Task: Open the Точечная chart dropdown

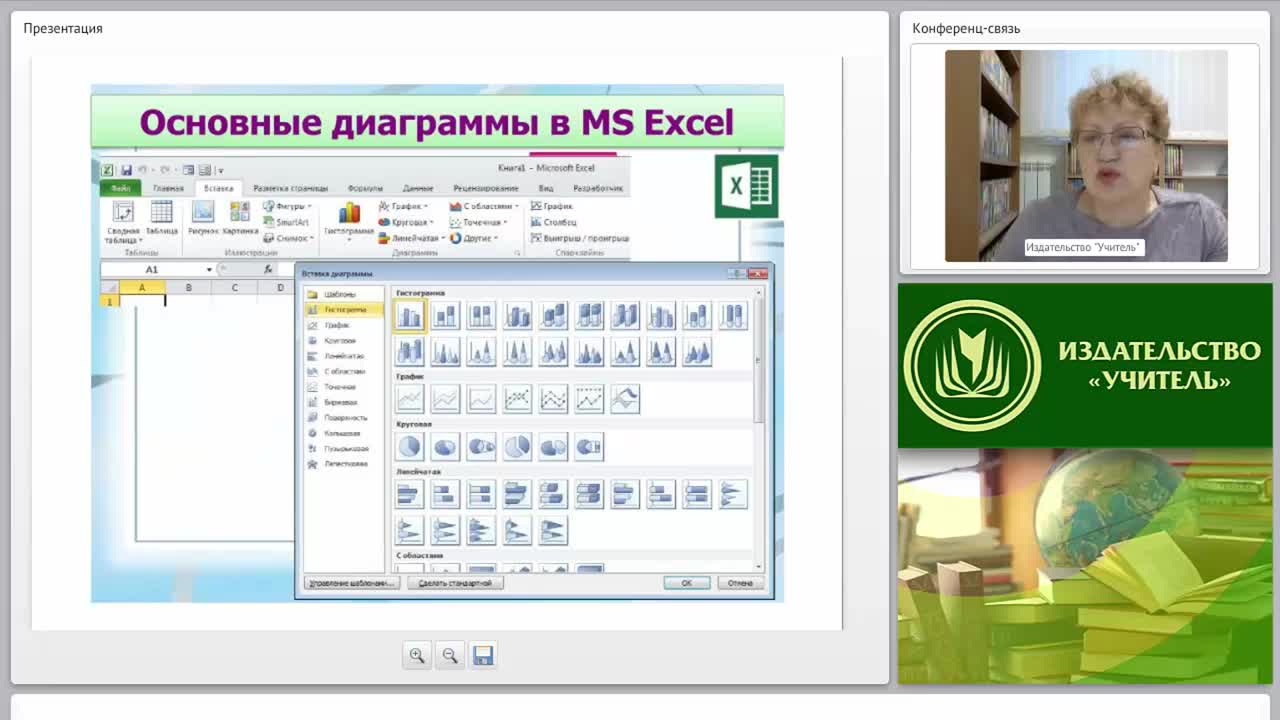Action: (479, 222)
